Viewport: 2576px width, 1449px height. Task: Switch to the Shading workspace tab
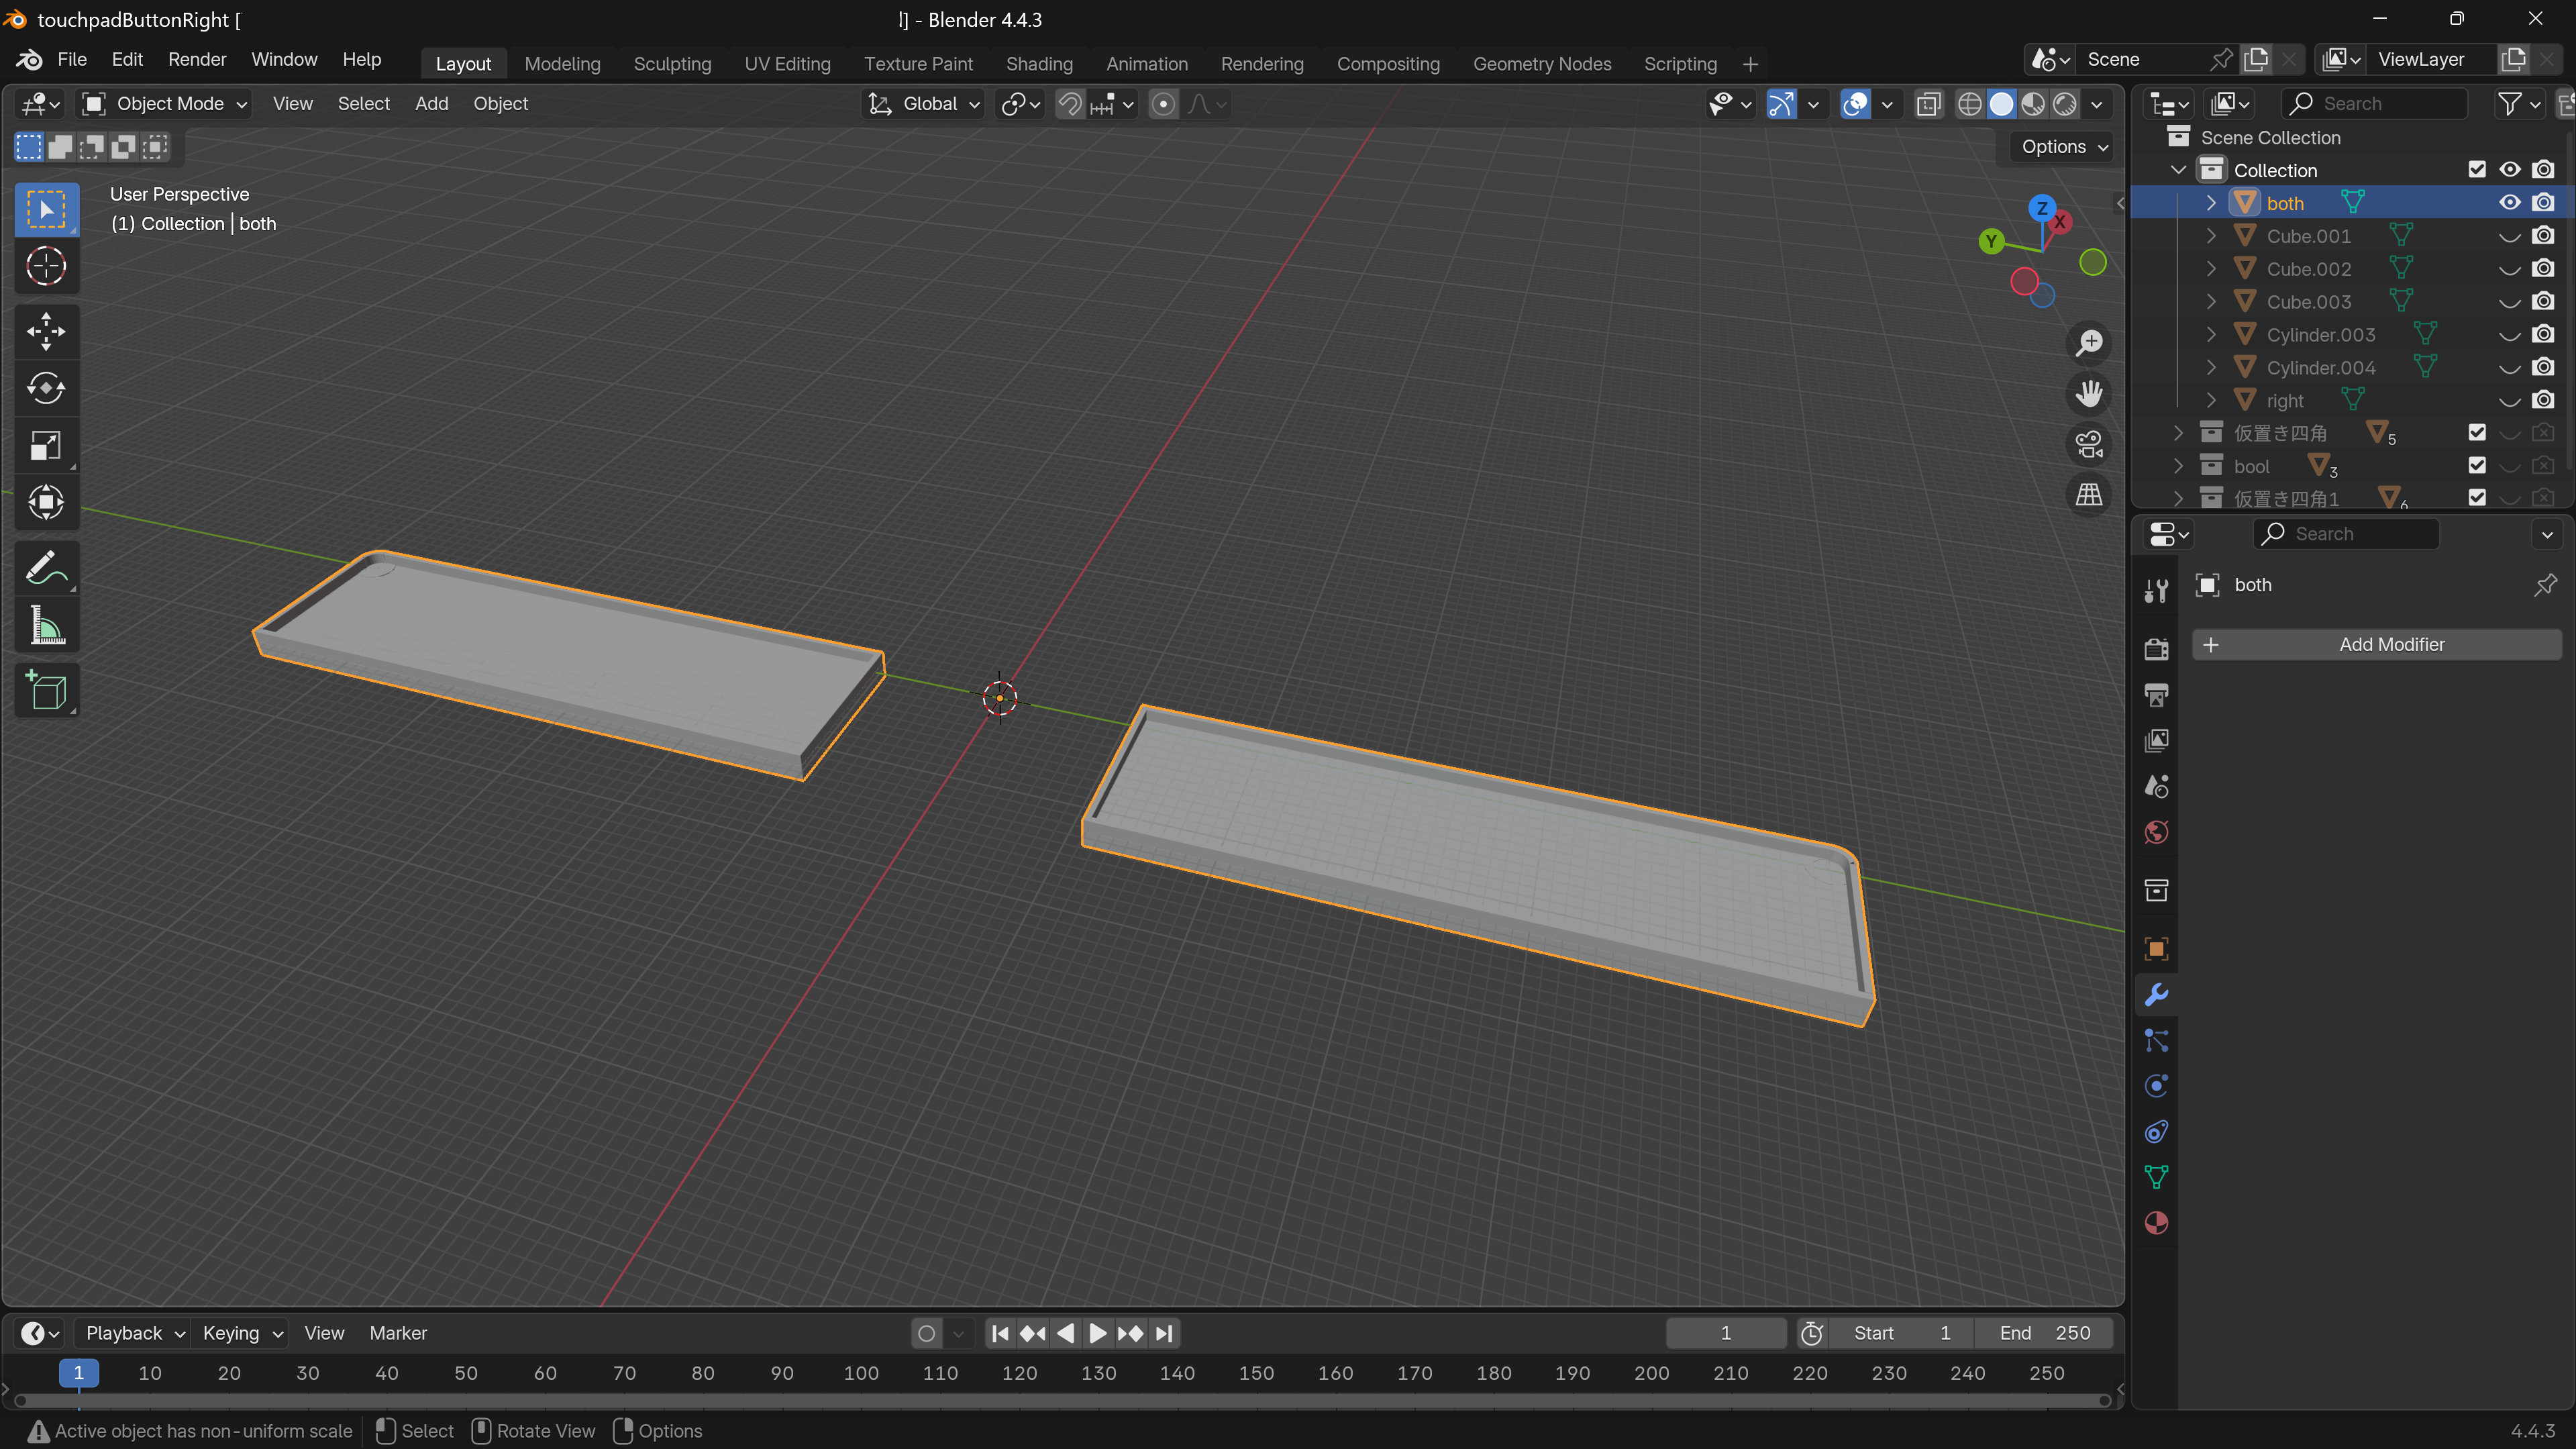coord(1039,64)
